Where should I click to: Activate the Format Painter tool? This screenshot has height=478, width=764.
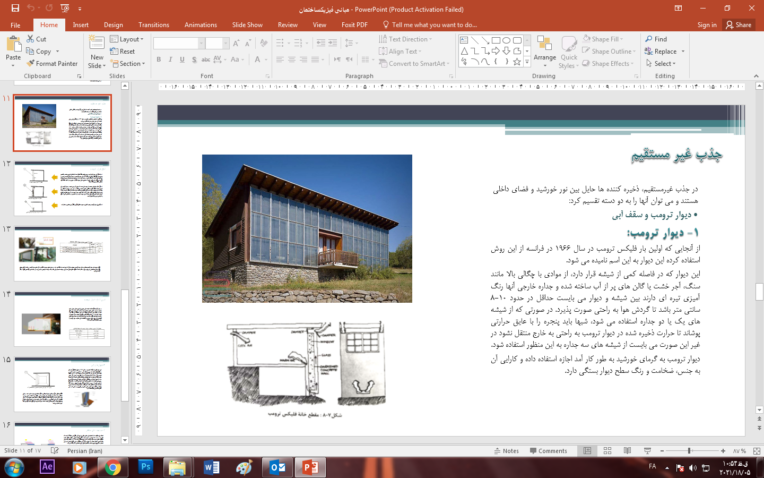click(56, 63)
